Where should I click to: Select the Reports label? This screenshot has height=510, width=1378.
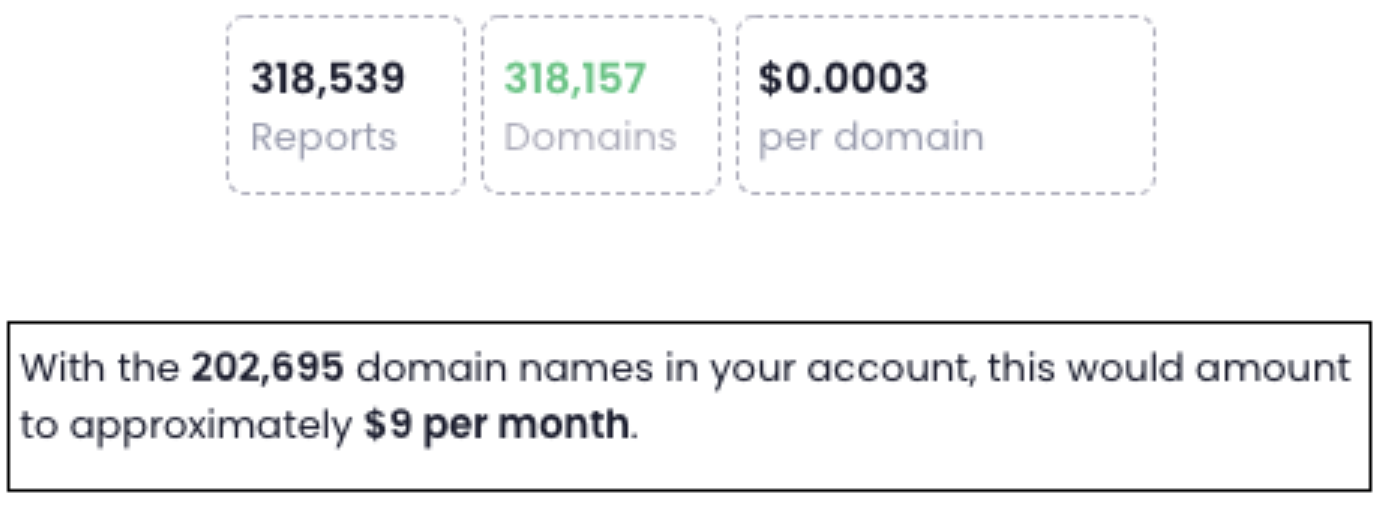point(323,136)
